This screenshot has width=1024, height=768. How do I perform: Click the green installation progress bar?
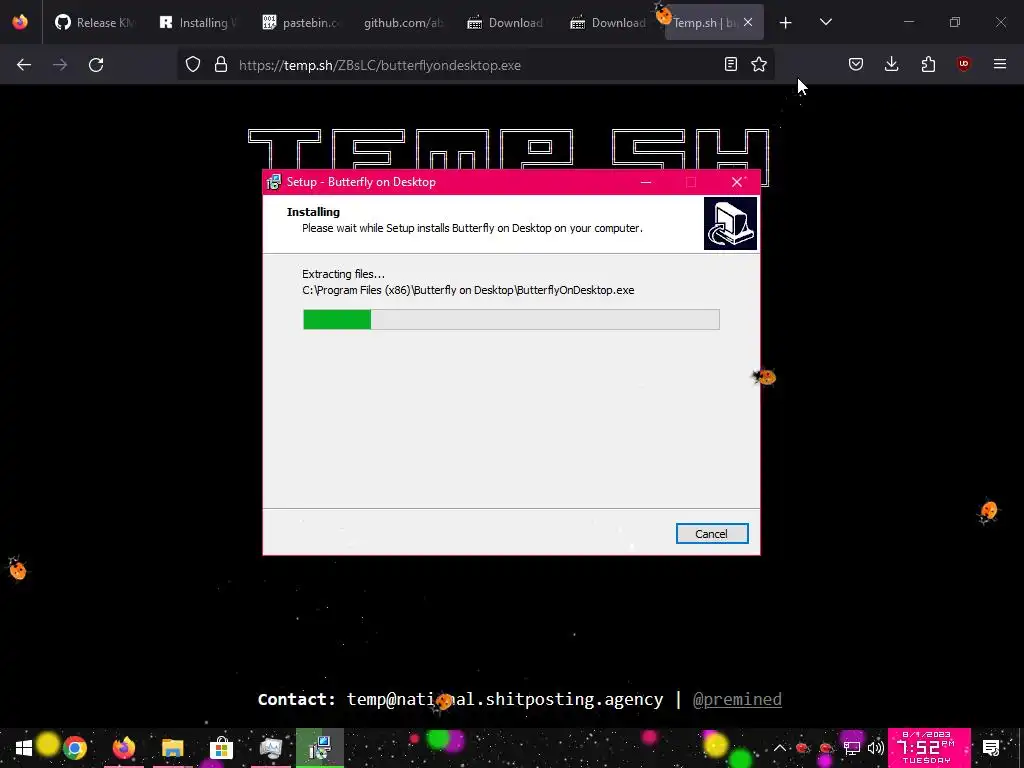[511, 319]
